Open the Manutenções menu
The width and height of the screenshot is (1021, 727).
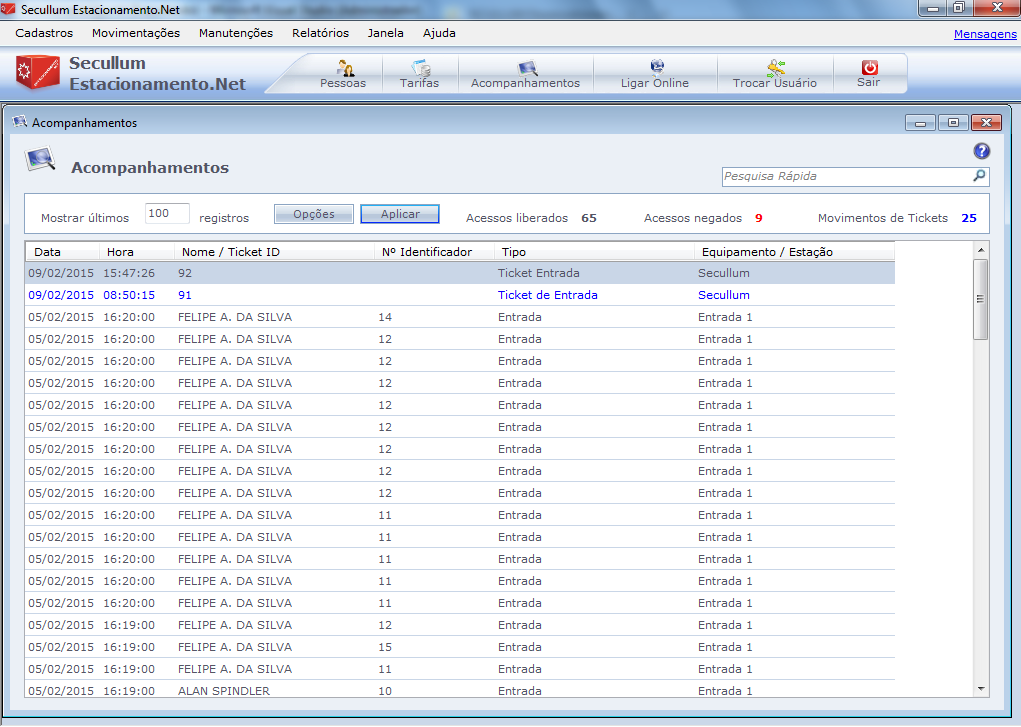tap(236, 33)
